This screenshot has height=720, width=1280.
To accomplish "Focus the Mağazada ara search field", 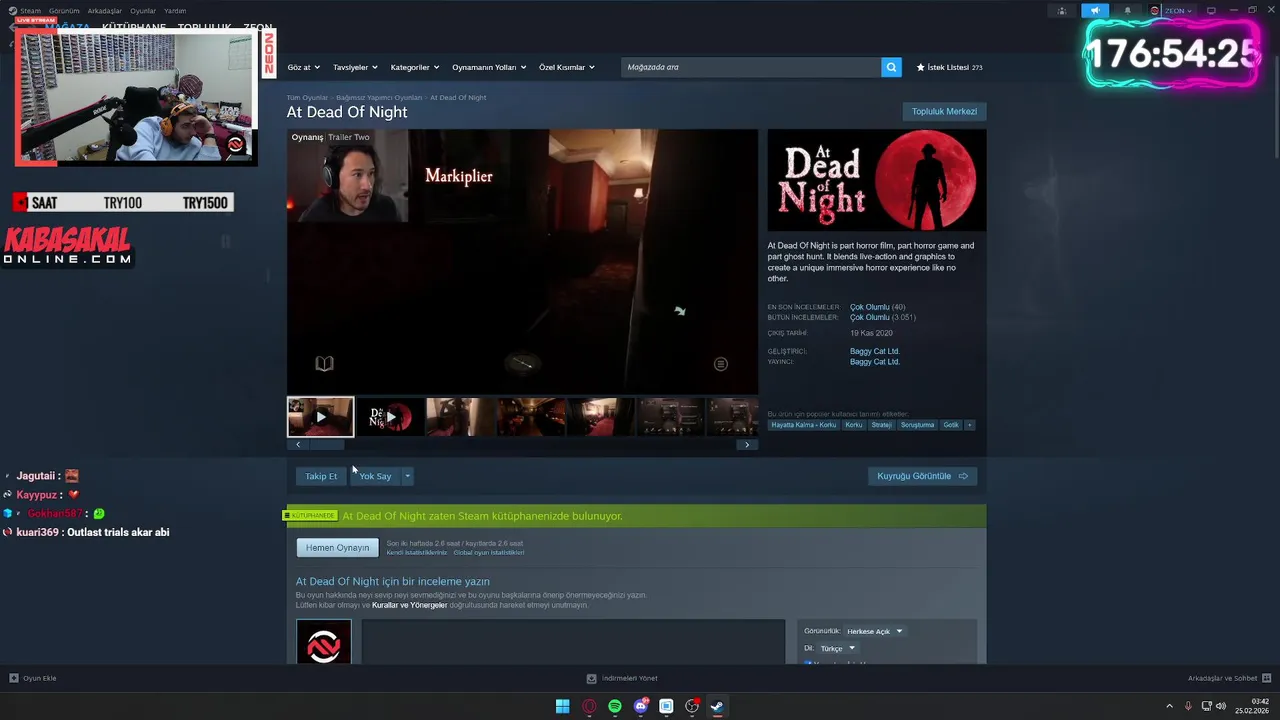I will click(751, 67).
